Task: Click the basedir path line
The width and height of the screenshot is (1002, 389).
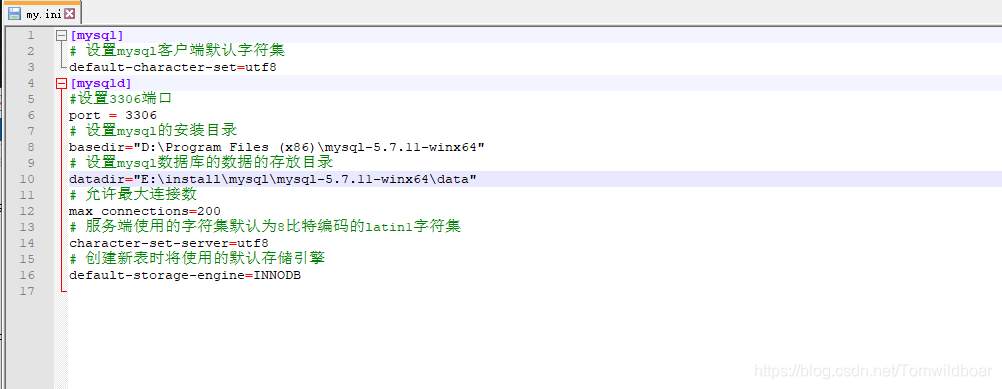Action: pos(277,147)
